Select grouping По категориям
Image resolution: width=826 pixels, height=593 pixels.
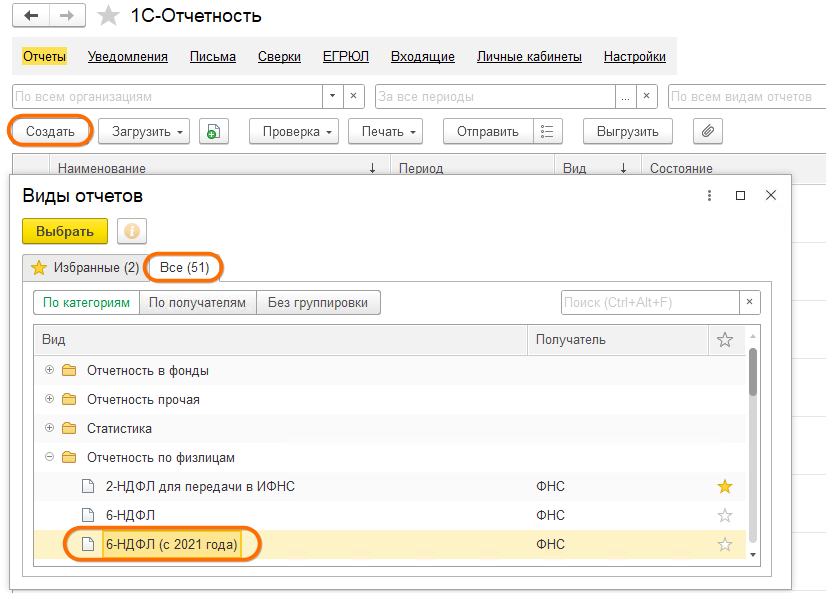[x=86, y=303]
